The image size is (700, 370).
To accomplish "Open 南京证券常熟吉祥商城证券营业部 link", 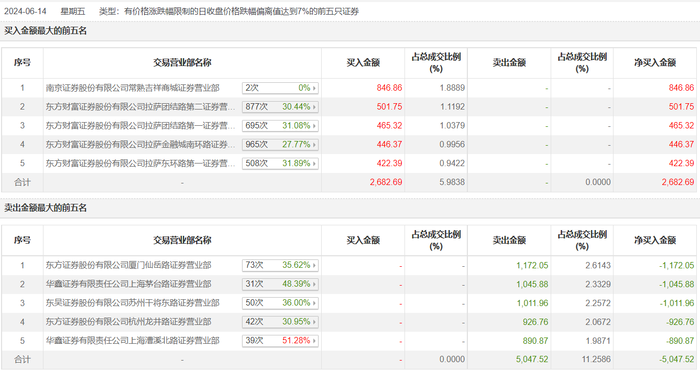I will pos(133,88).
